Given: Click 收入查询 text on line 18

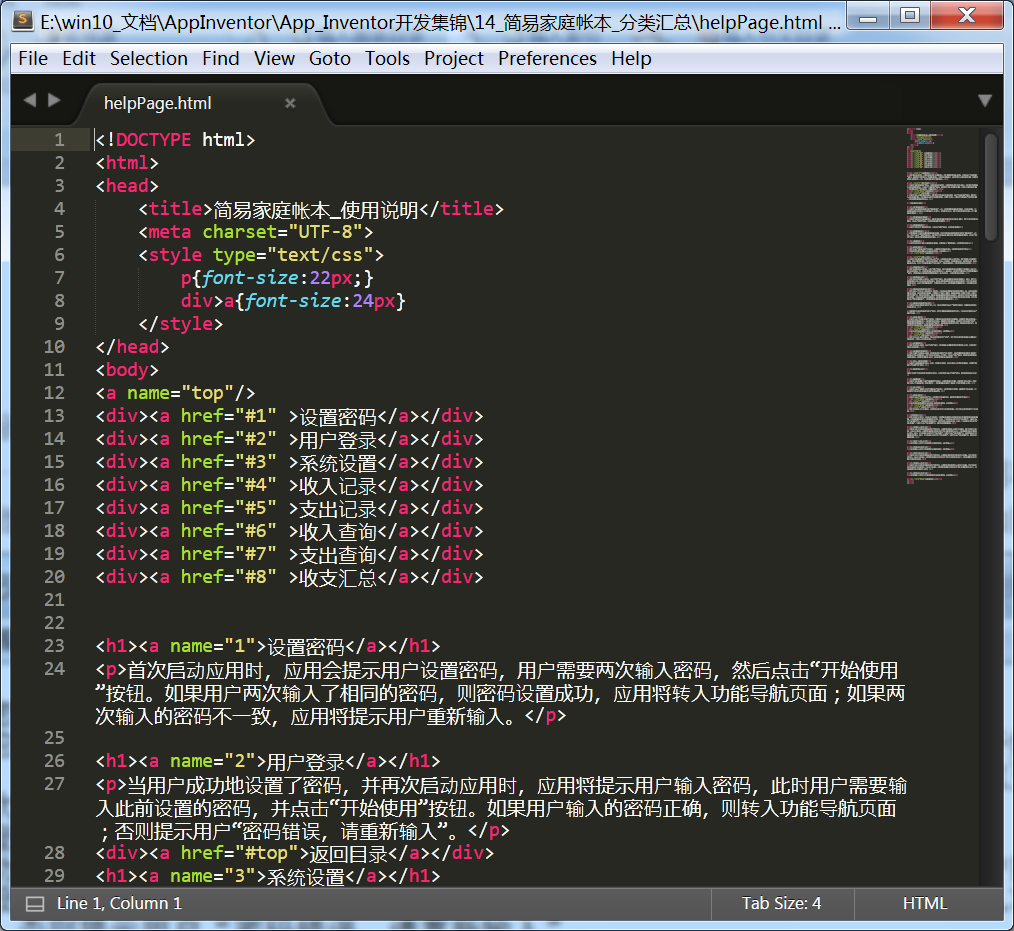Looking at the screenshot, I should click(338, 531).
